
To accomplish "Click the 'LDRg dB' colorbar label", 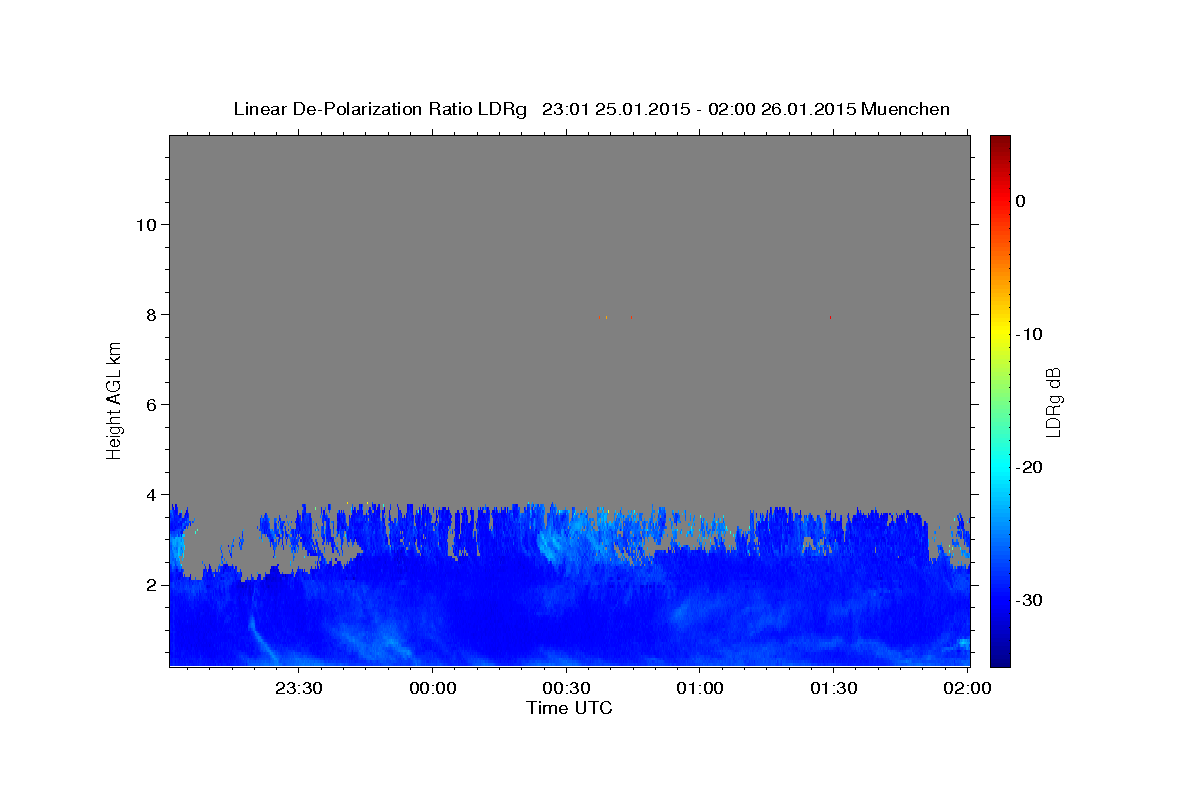I will click(1053, 401).
